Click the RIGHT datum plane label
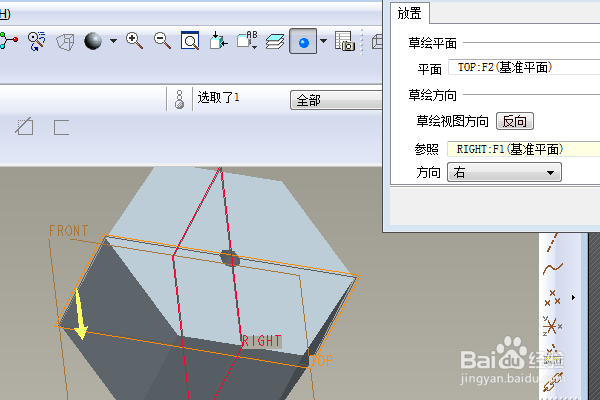600x400 pixels. pyautogui.click(x=262, y=341)
